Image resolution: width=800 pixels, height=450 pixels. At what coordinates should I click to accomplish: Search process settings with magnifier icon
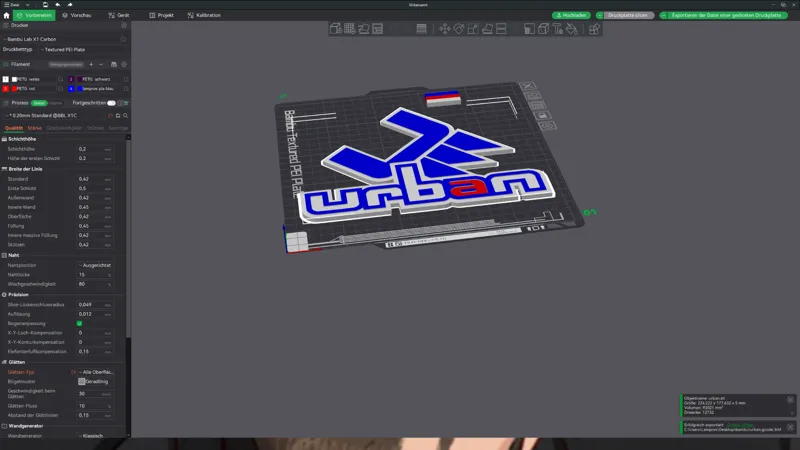126,116
